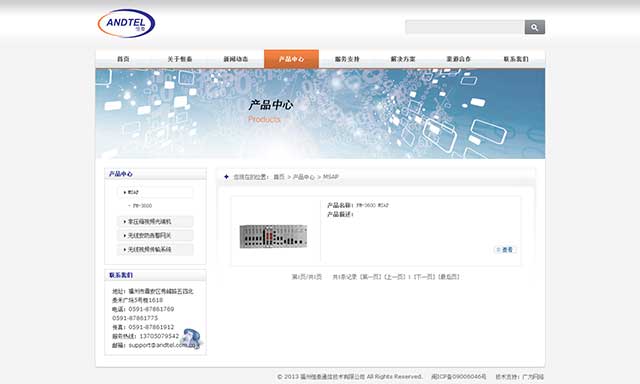This screenshot has width=640, height=384.
Task: Go to 新闻动态 in the navigation
Action: click(x=236, y=59)
